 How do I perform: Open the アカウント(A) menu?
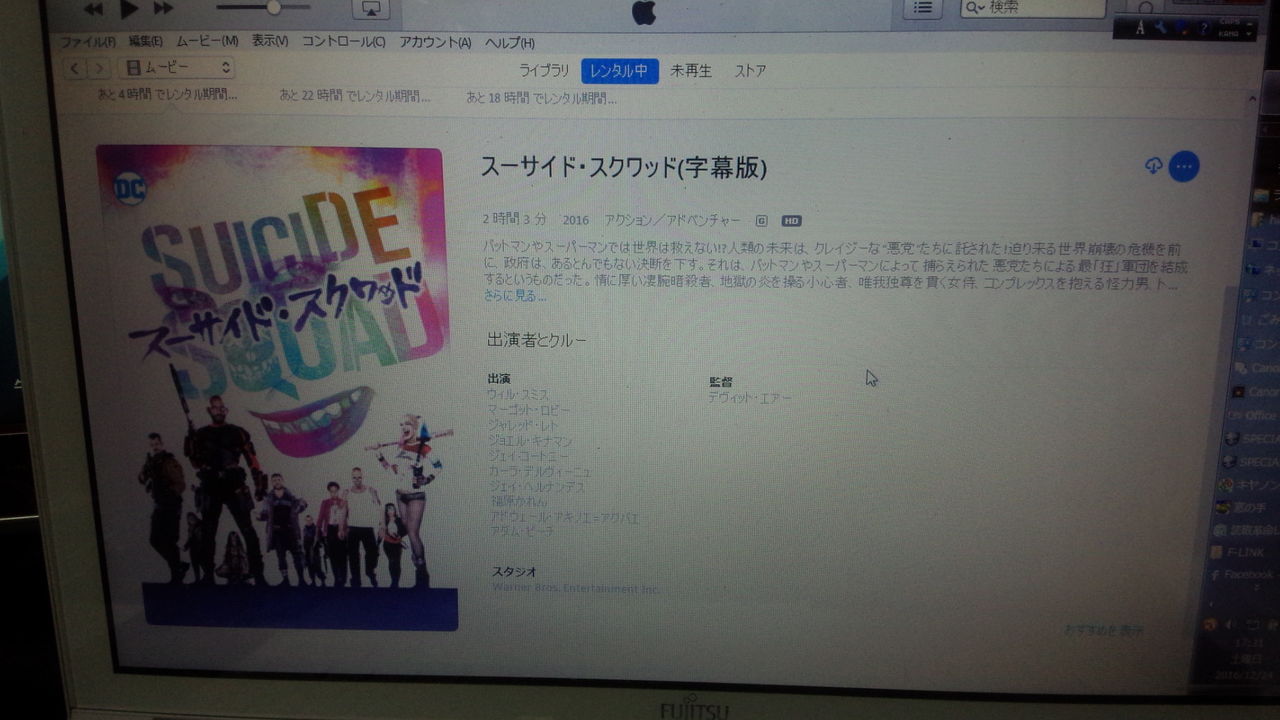435,43
